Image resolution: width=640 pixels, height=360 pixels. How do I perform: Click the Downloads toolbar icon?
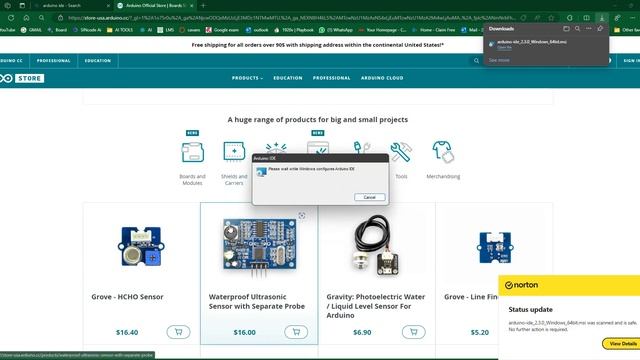tap(602, 18)
